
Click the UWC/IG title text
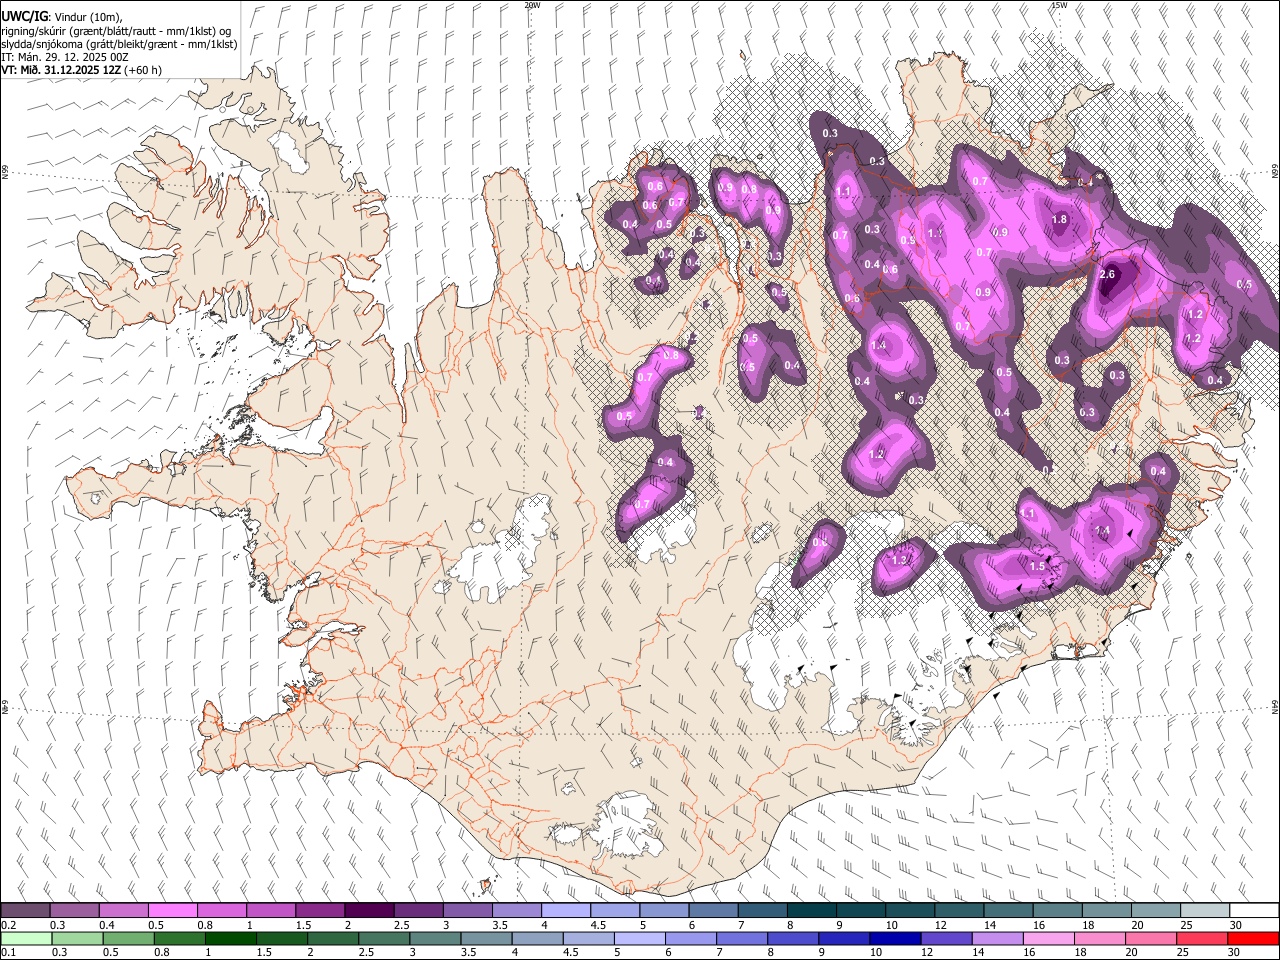click(x=24, y=17)
